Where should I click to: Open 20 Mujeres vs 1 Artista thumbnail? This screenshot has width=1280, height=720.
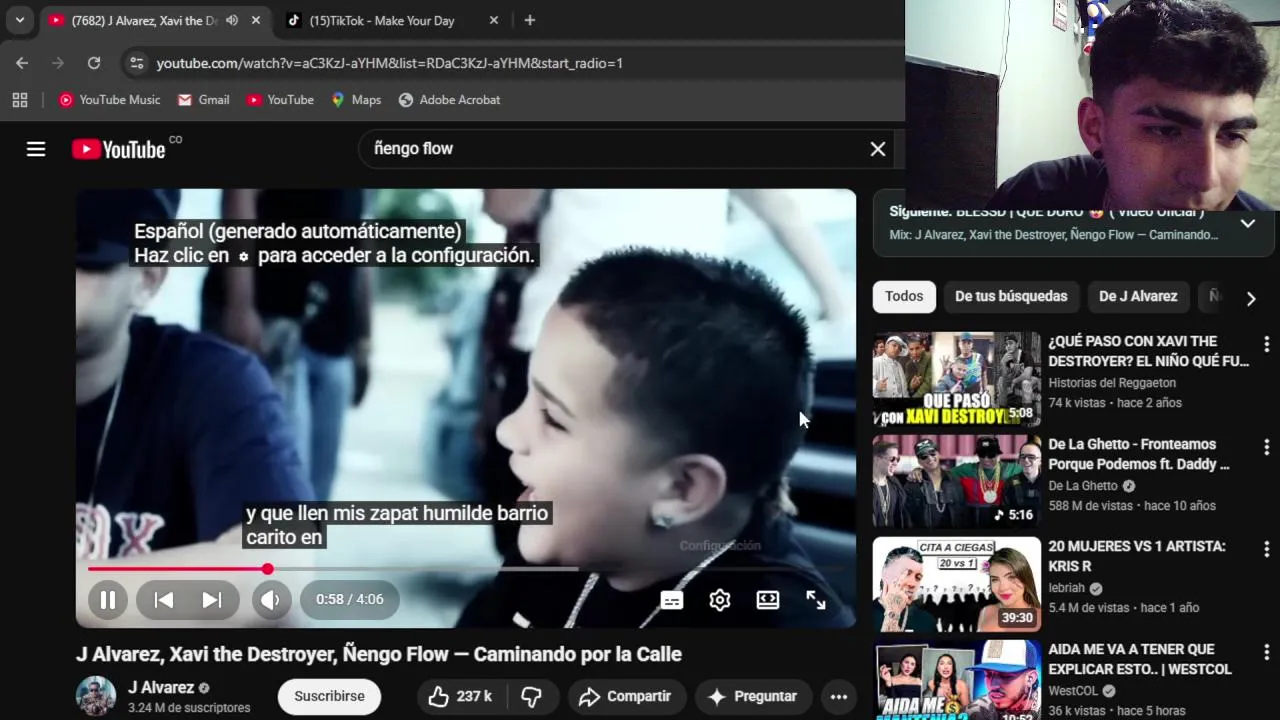pos(956,584)
